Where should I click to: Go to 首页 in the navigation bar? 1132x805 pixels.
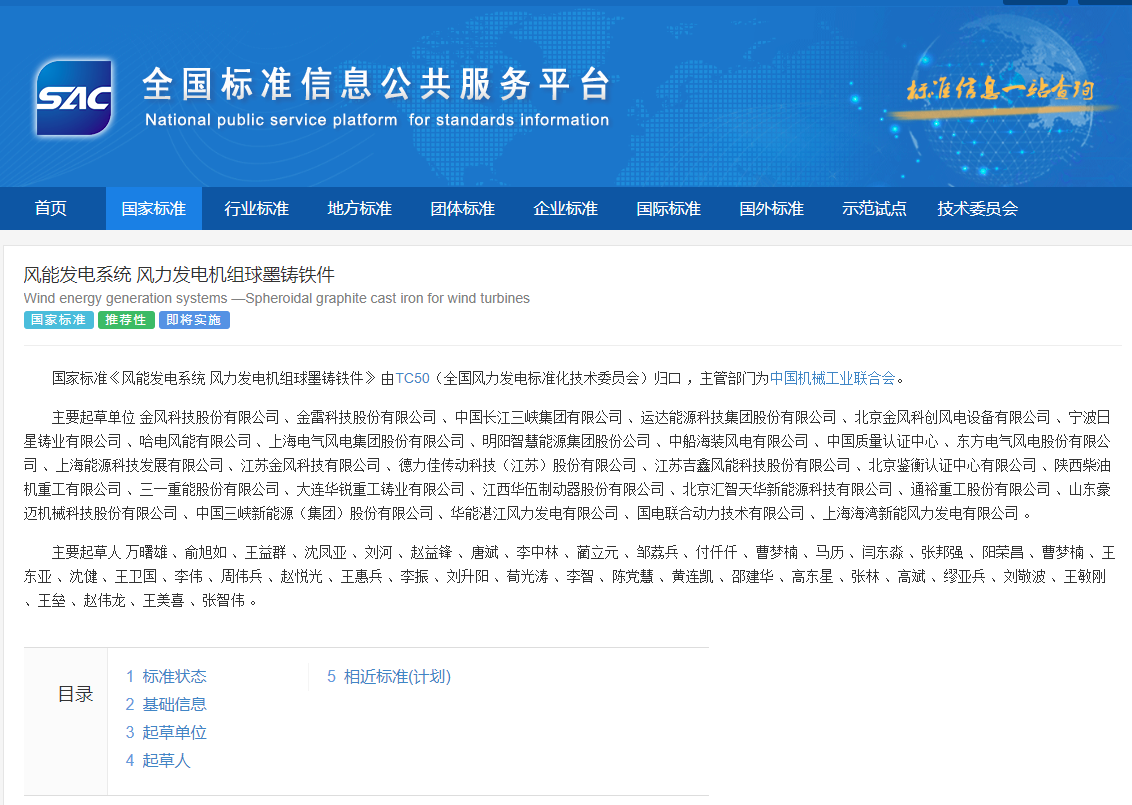(x=50, y=208)
